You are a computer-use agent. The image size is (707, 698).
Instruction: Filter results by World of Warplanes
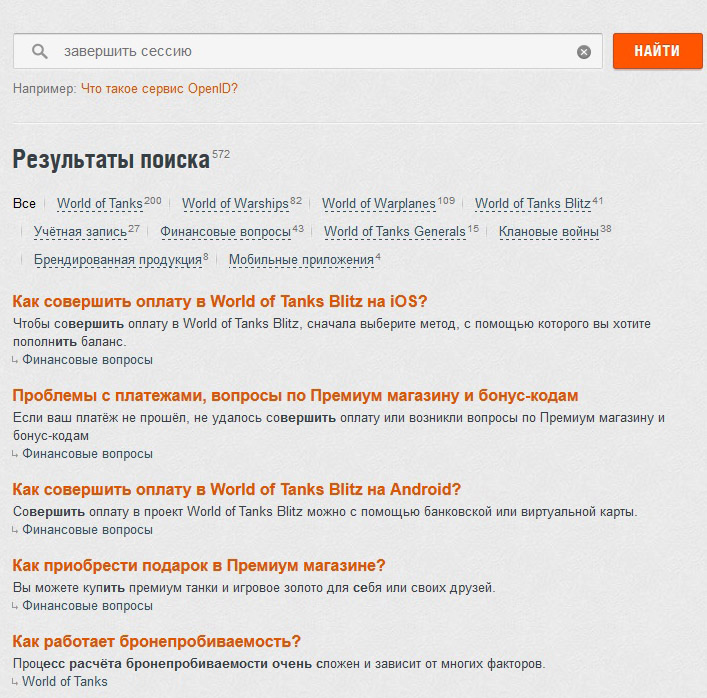click(x=379, y=204)
